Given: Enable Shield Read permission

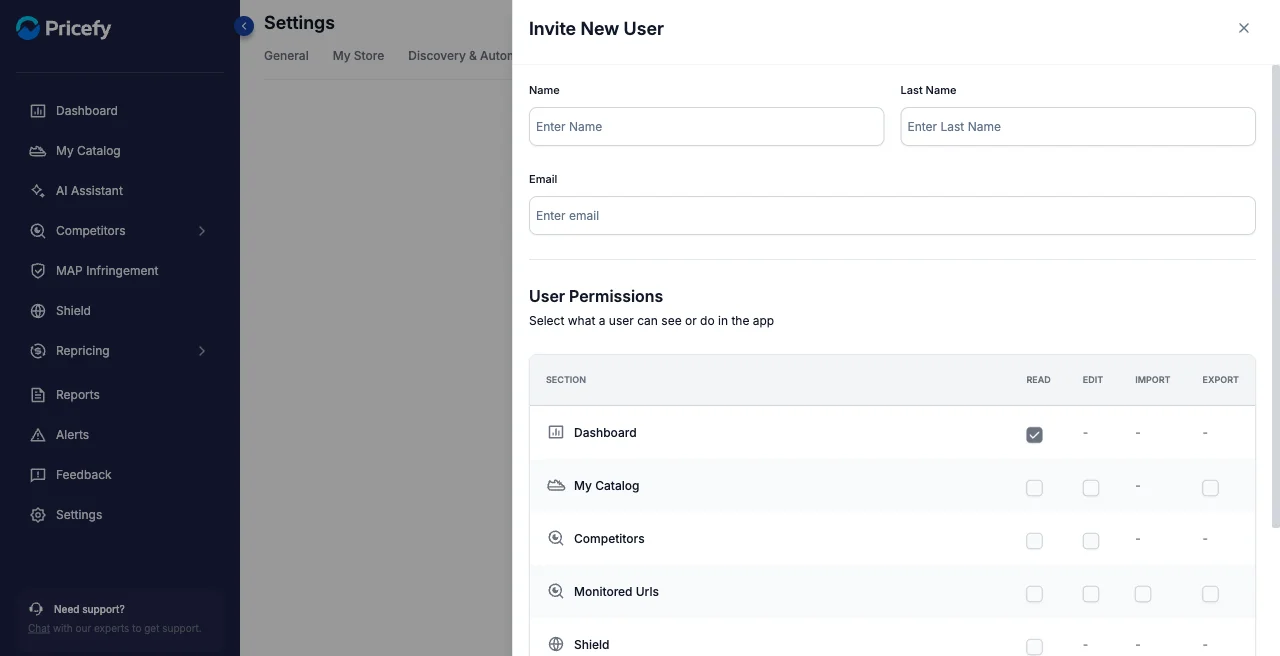Looking at the screenshot, I should click(x=1034, y=647).
